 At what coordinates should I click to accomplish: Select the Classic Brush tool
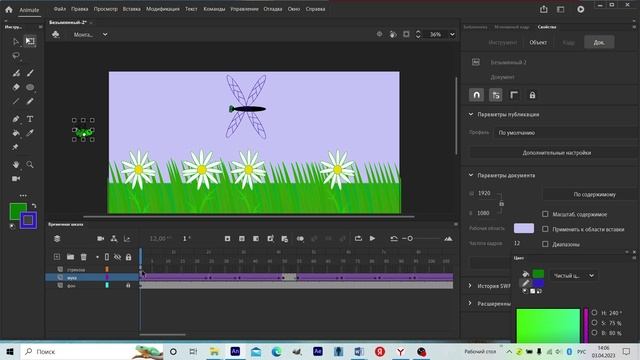click(30, 73)
